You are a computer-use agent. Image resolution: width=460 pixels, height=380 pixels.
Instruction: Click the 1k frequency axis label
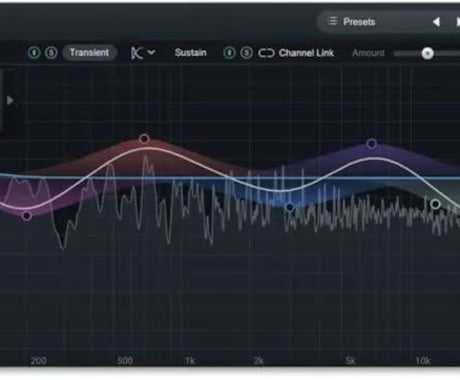pos(190,361)
